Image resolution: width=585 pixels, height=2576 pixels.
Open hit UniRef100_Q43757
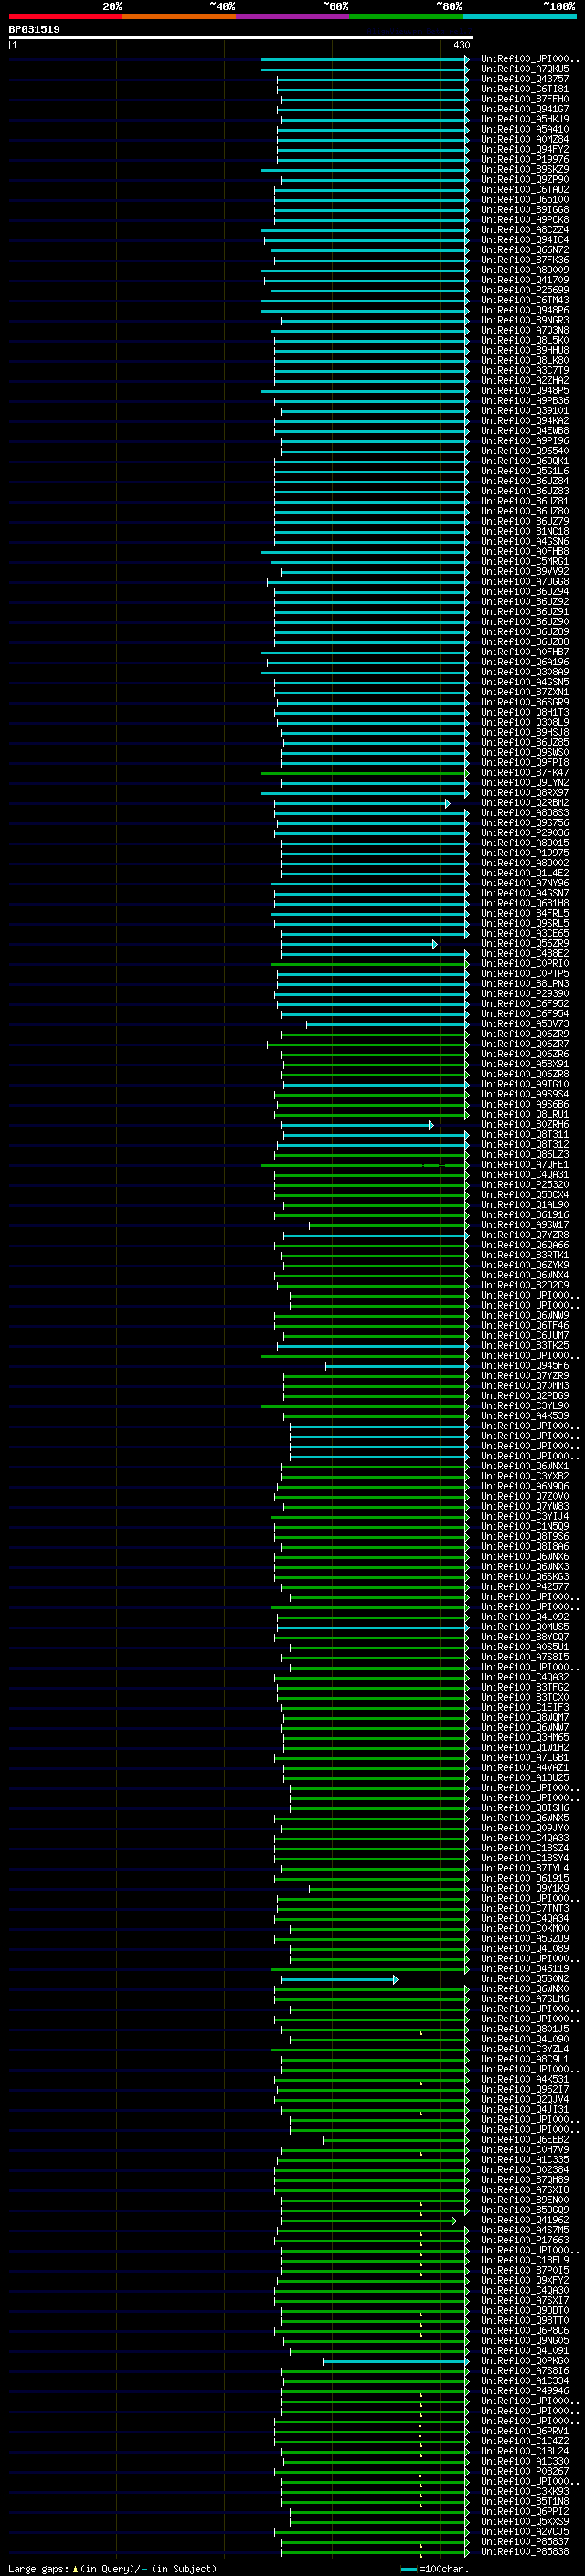[x=524, y=79]
